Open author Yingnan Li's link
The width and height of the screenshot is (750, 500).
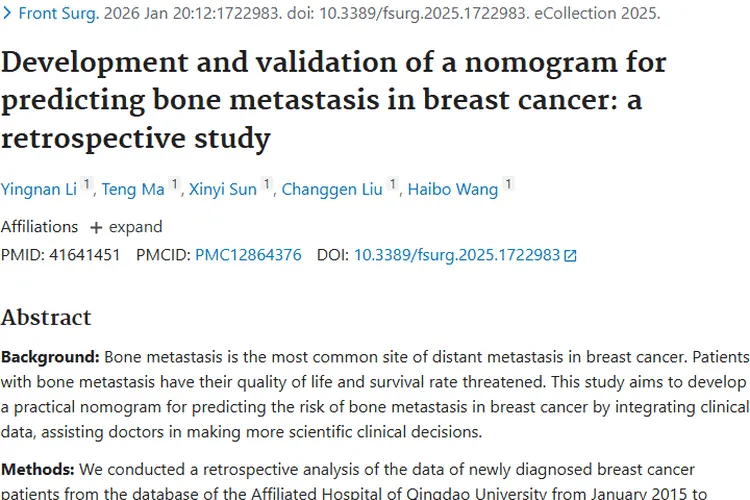pyautogui.click(x=37, y=189)
